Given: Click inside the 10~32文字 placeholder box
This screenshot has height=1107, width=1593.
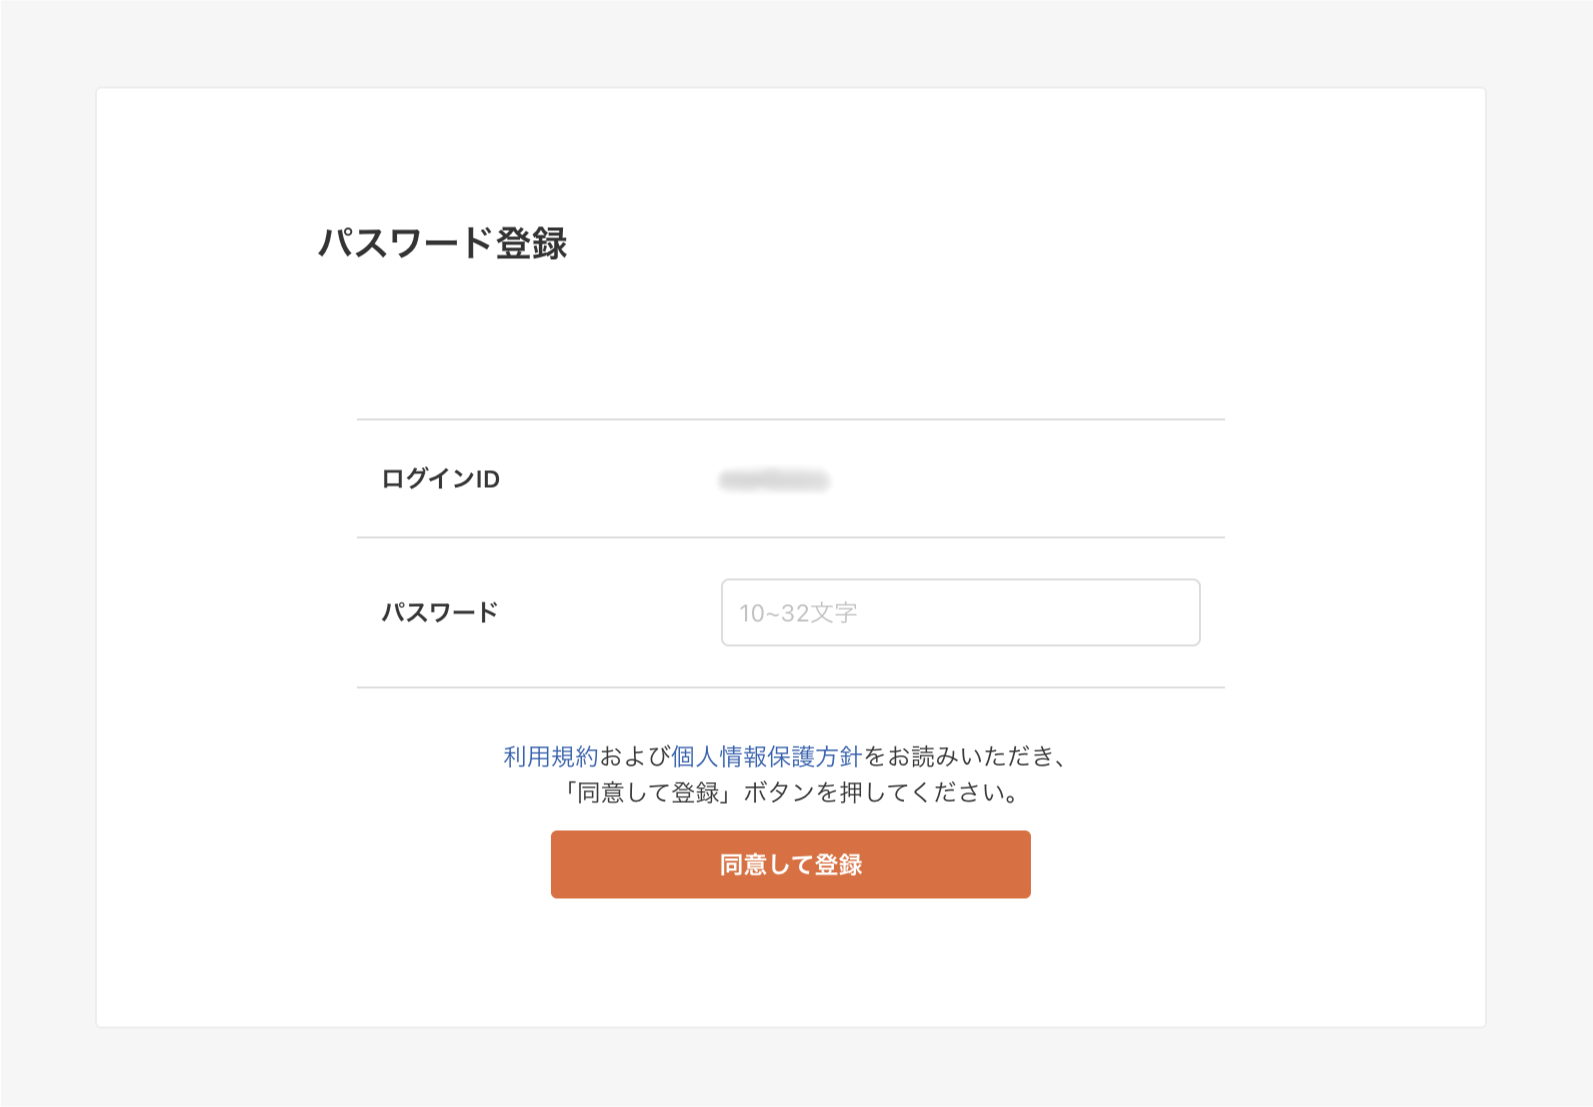Looking at the screenshot, I should click(960, 613).
